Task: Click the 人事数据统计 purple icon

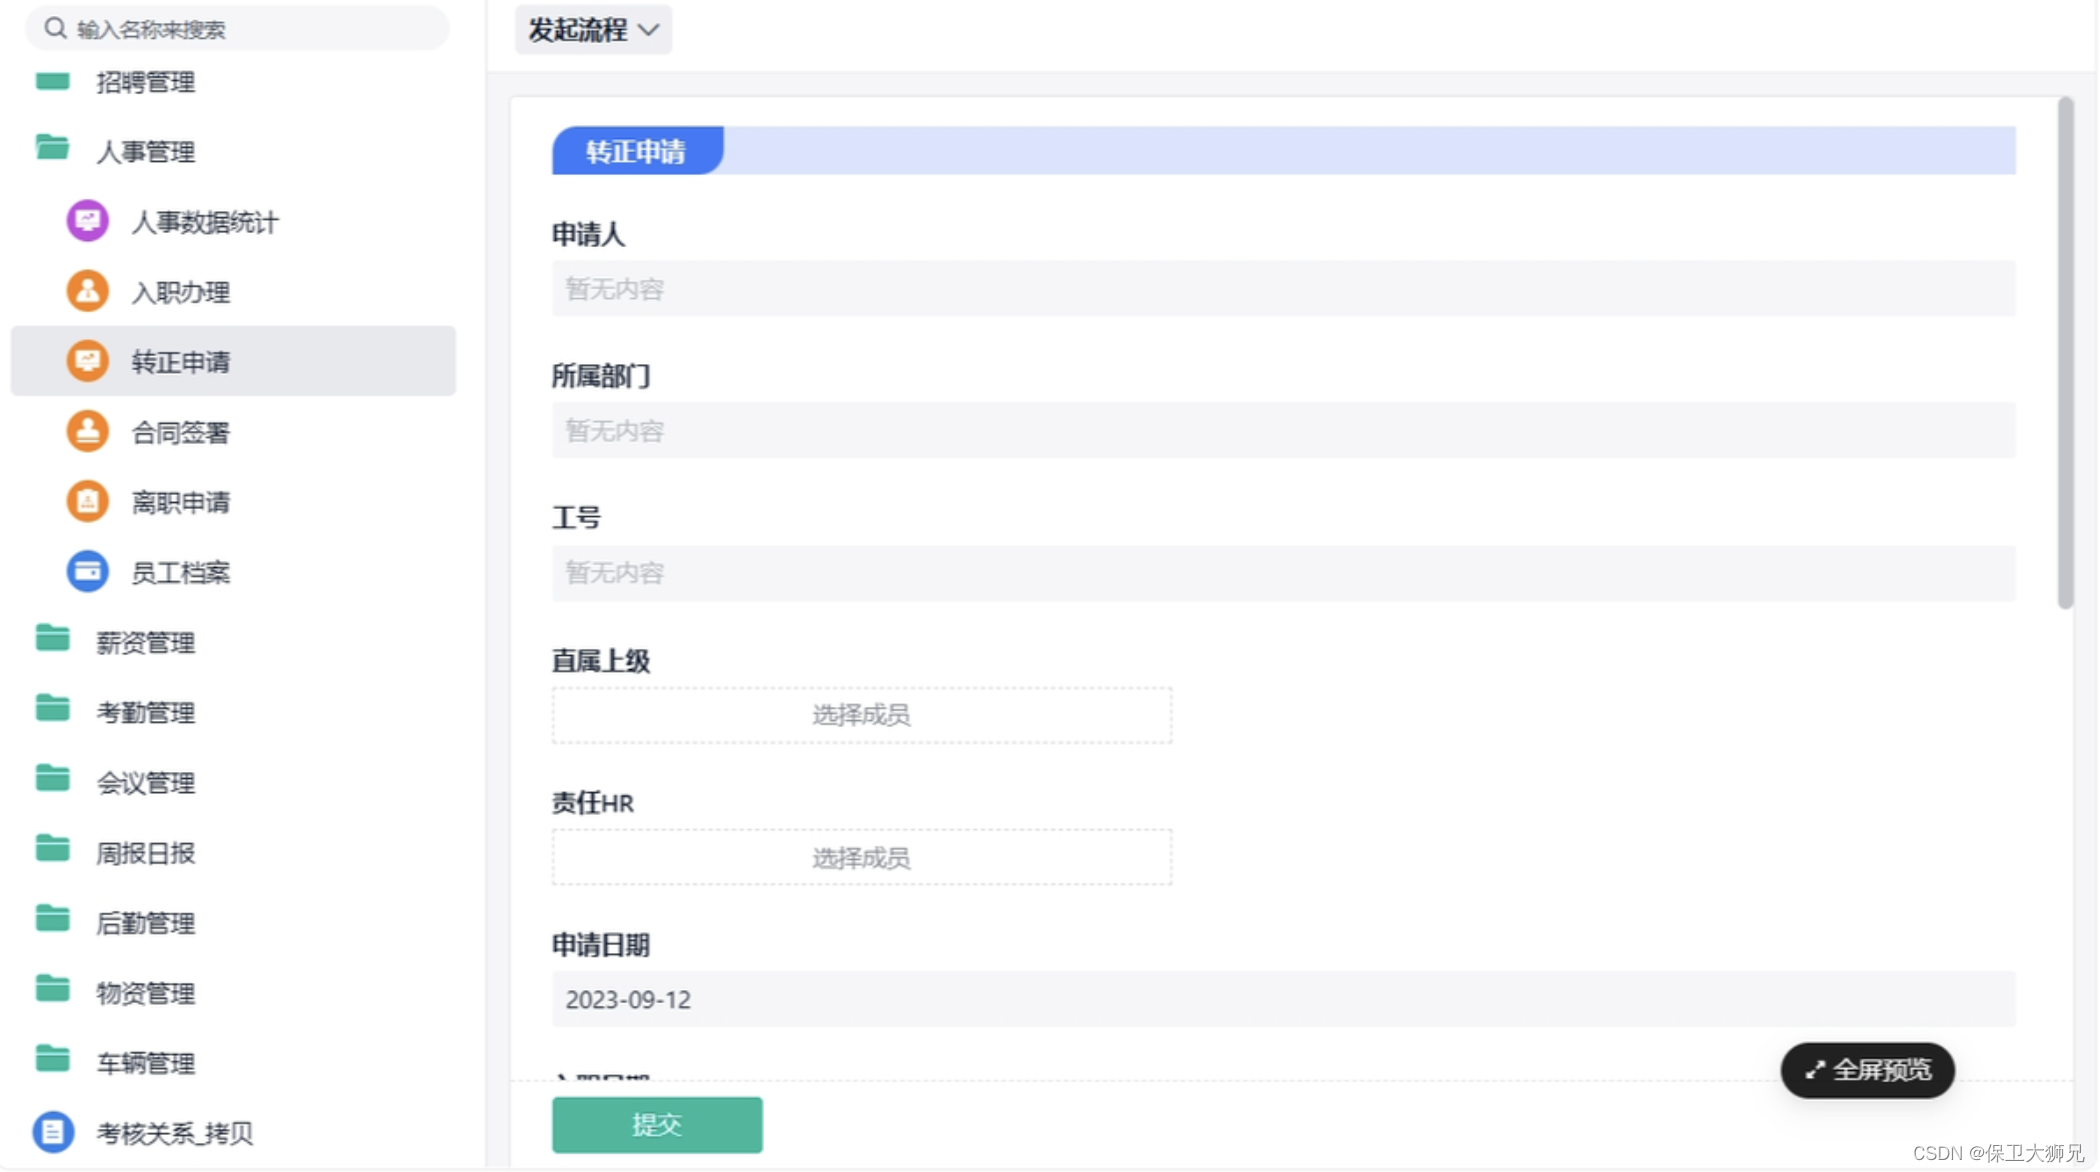Action: coord(87,221)
